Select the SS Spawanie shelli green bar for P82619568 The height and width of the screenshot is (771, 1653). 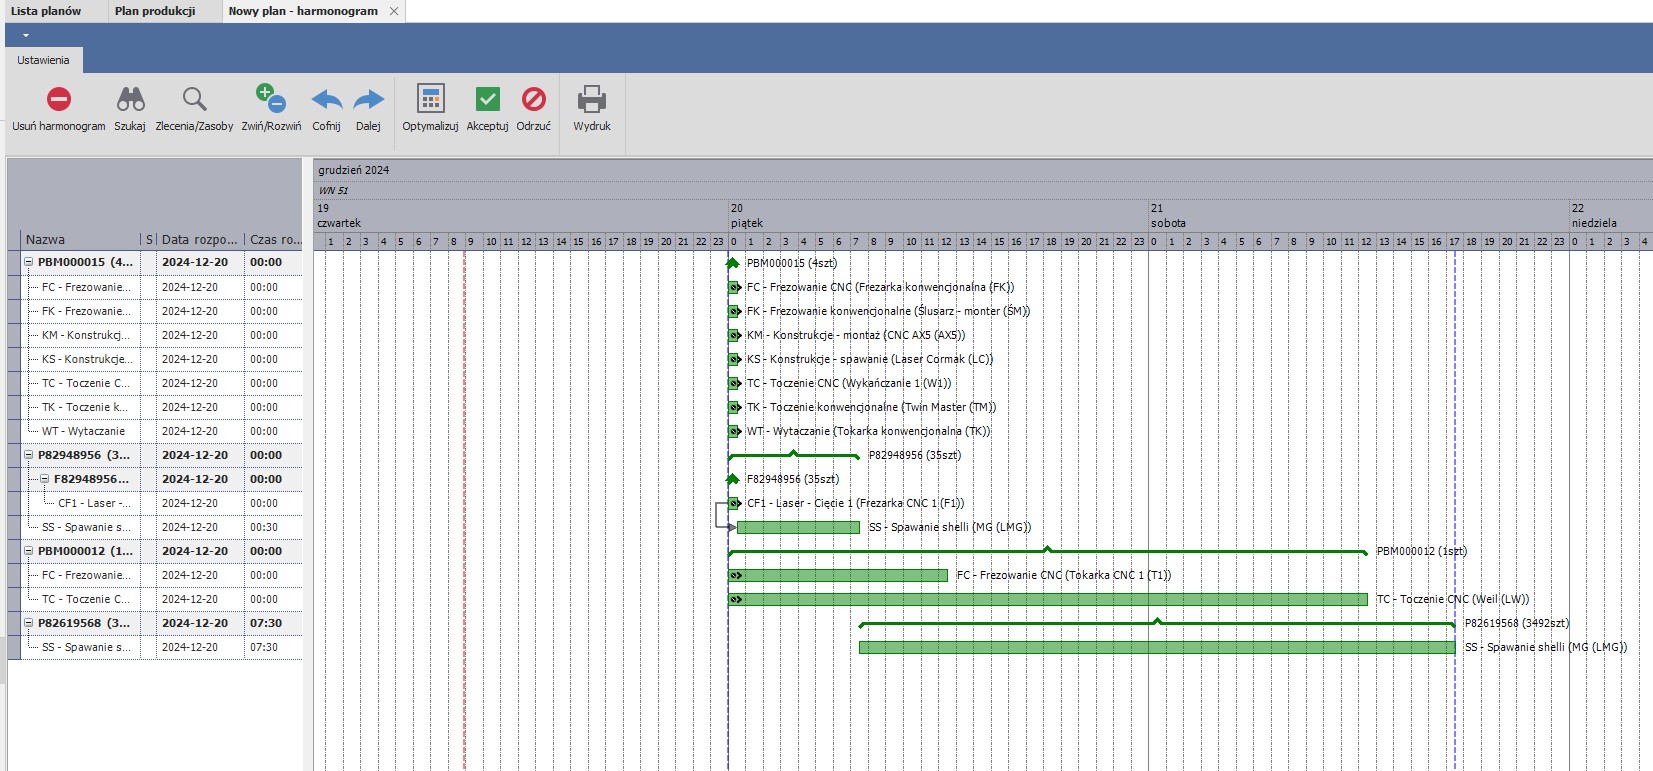(1156, 648)
